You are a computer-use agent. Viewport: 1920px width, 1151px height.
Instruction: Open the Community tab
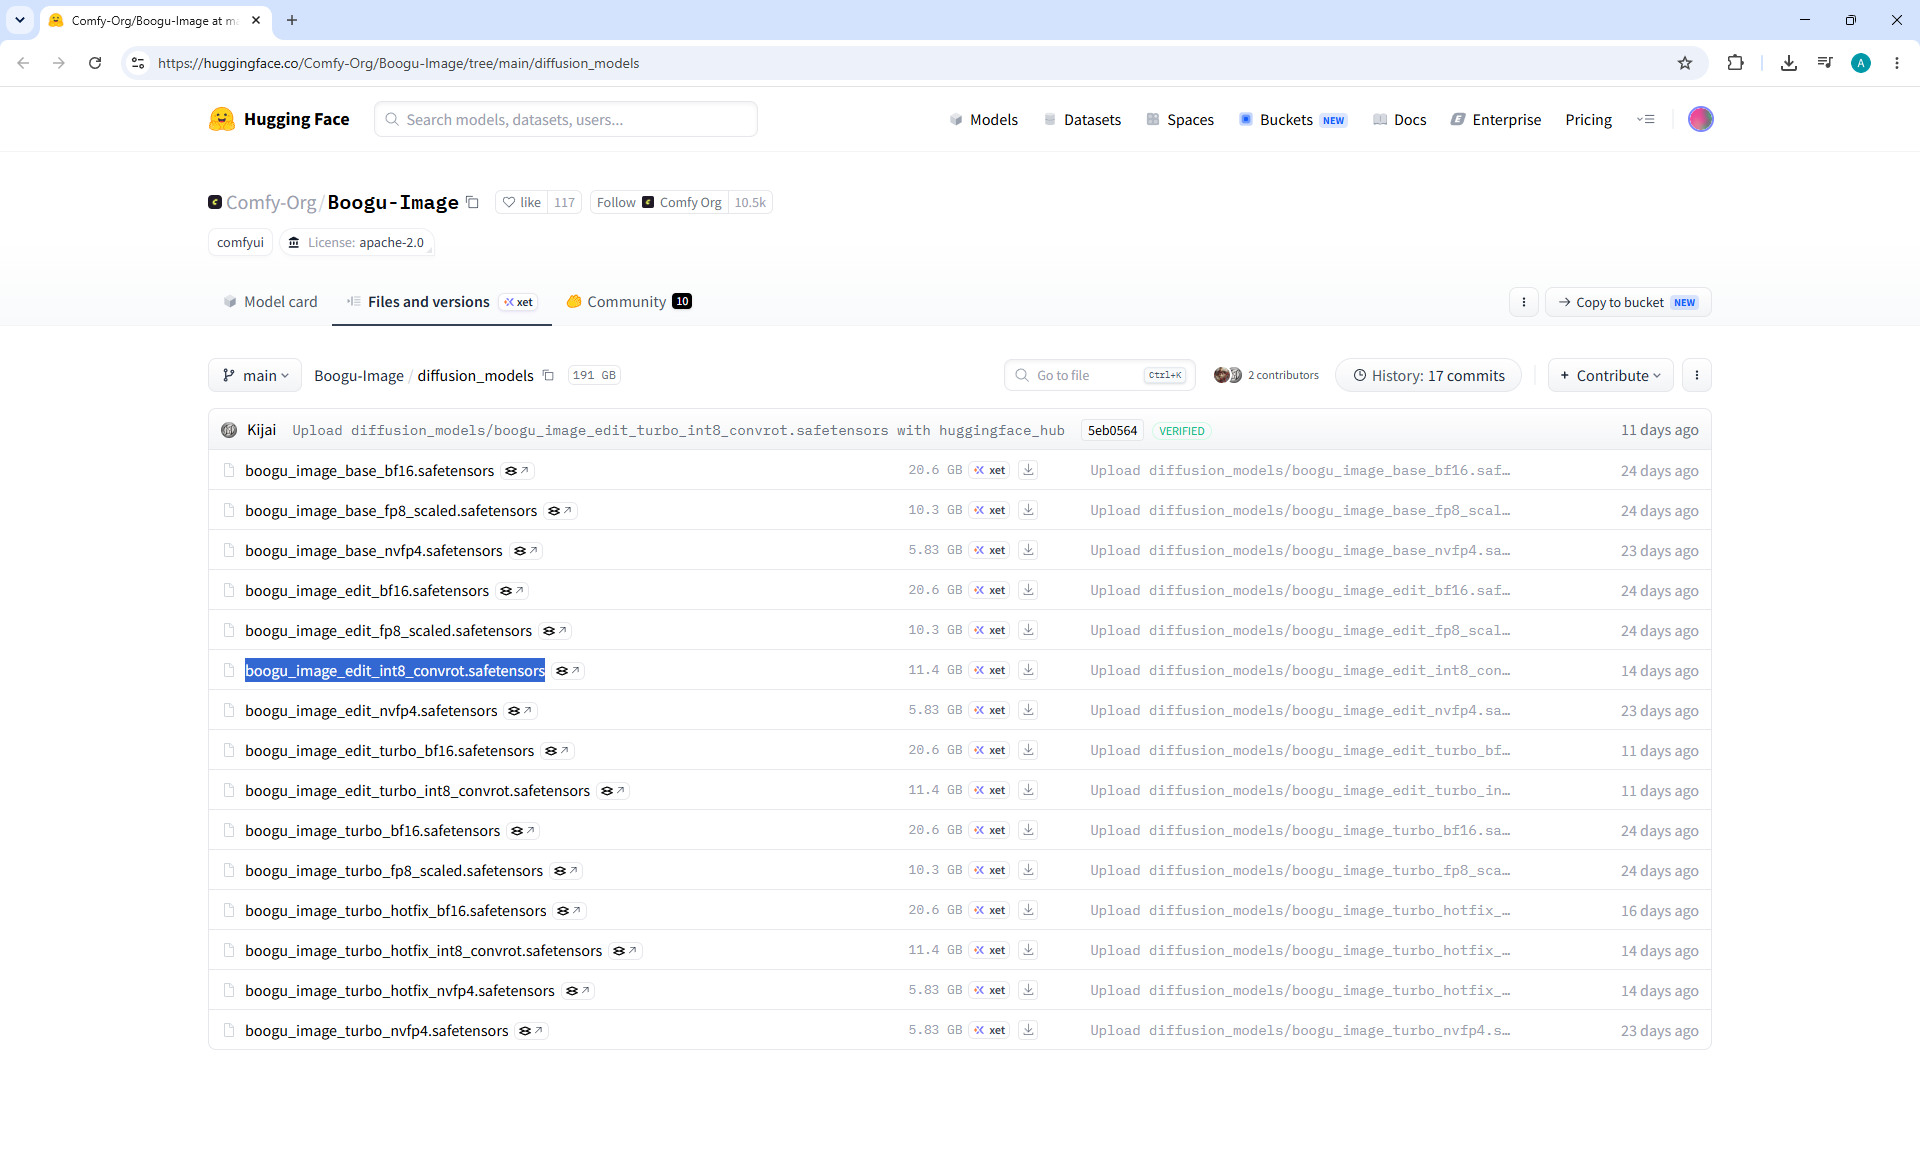click(x=629, y=302)
